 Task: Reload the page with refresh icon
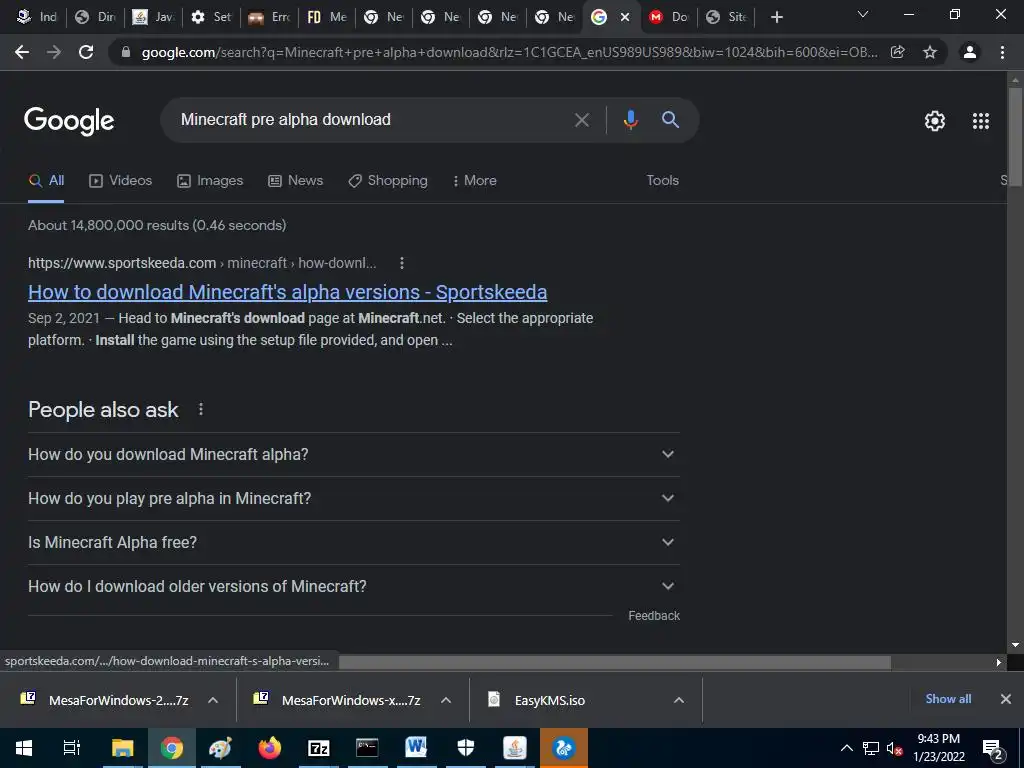pos(86,52)
